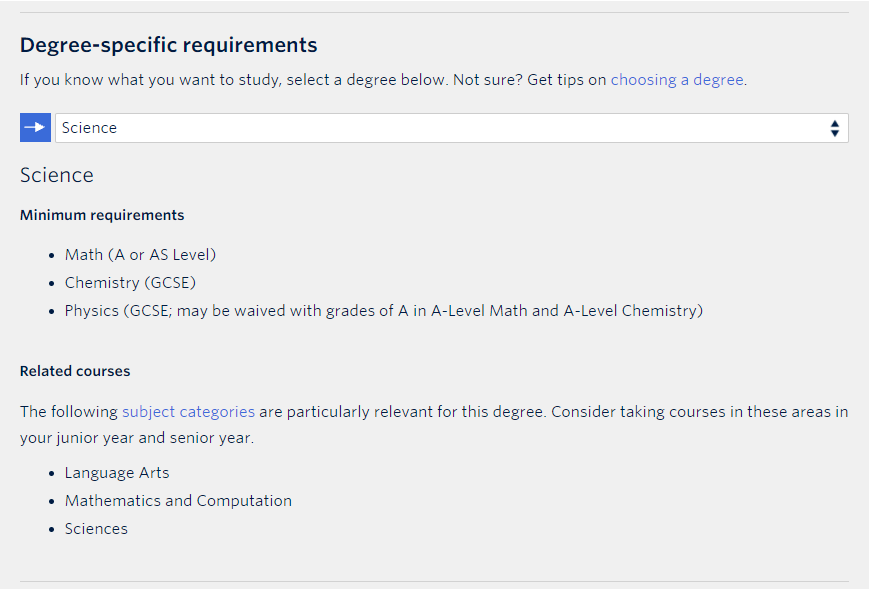
Task: Click the bullet point before 'Language Arts'
Action: 52,474
